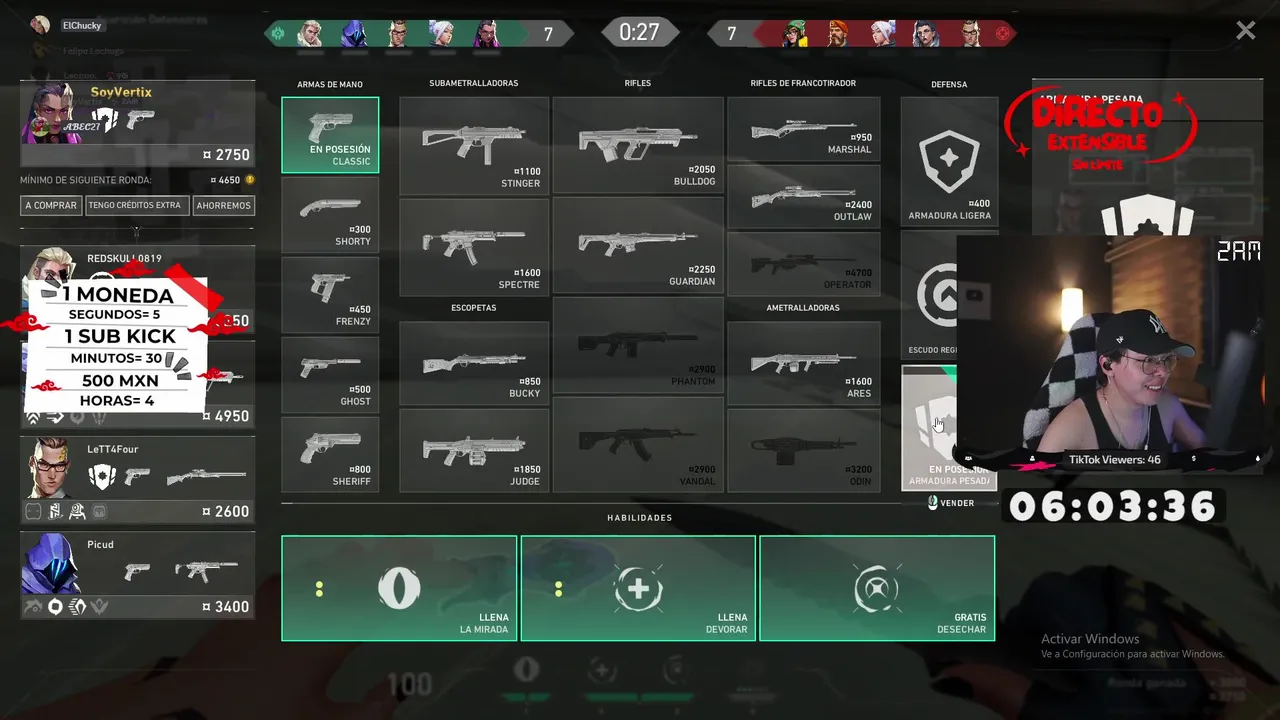
Task: Click Armas de Mano heading
Action: coord(330,84)
